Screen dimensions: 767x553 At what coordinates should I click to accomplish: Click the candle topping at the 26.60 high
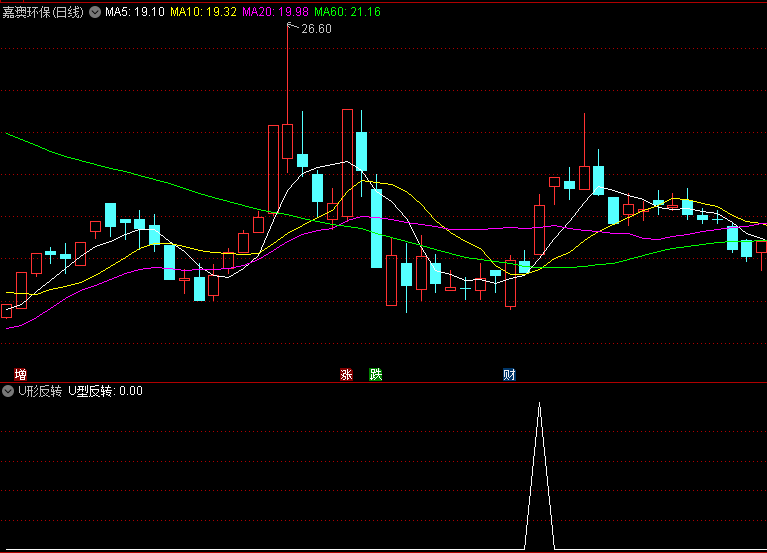288,140
